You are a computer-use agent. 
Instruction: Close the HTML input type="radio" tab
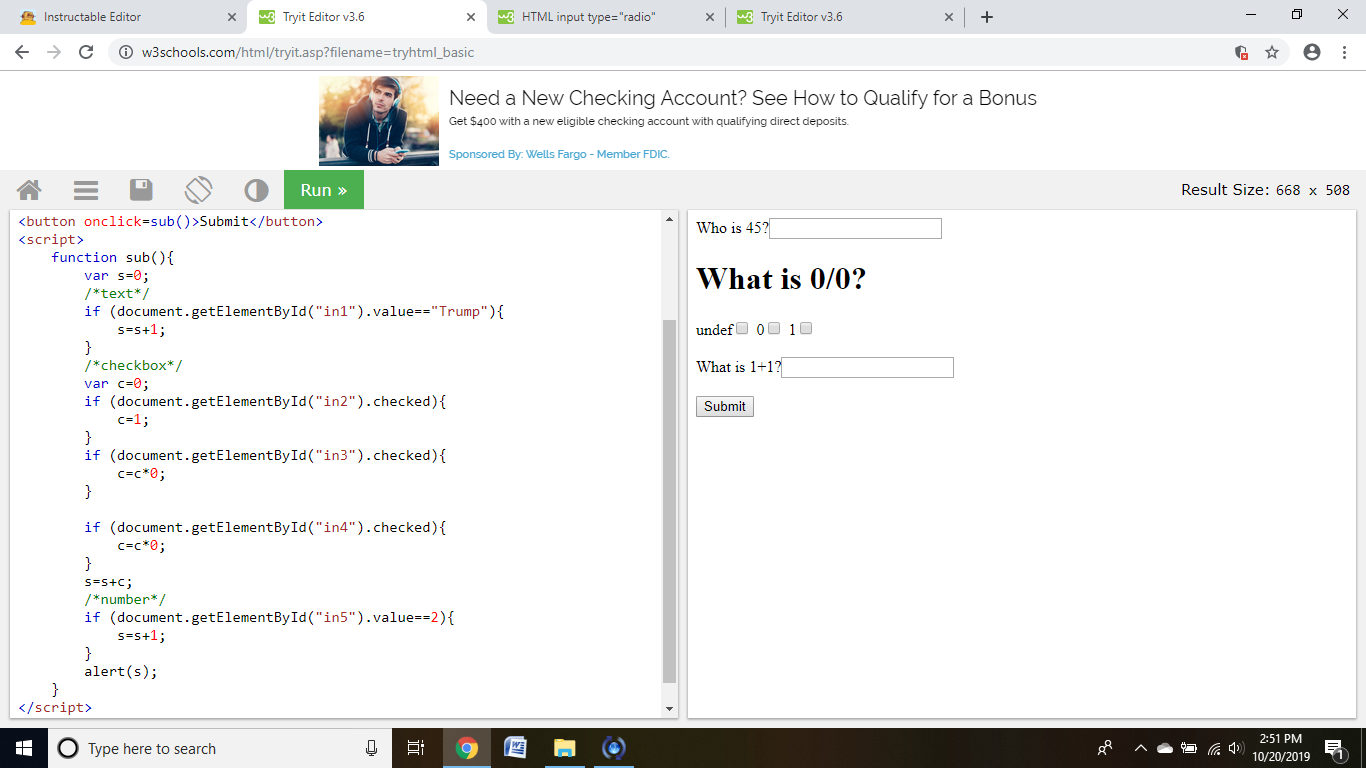(710, 17)
